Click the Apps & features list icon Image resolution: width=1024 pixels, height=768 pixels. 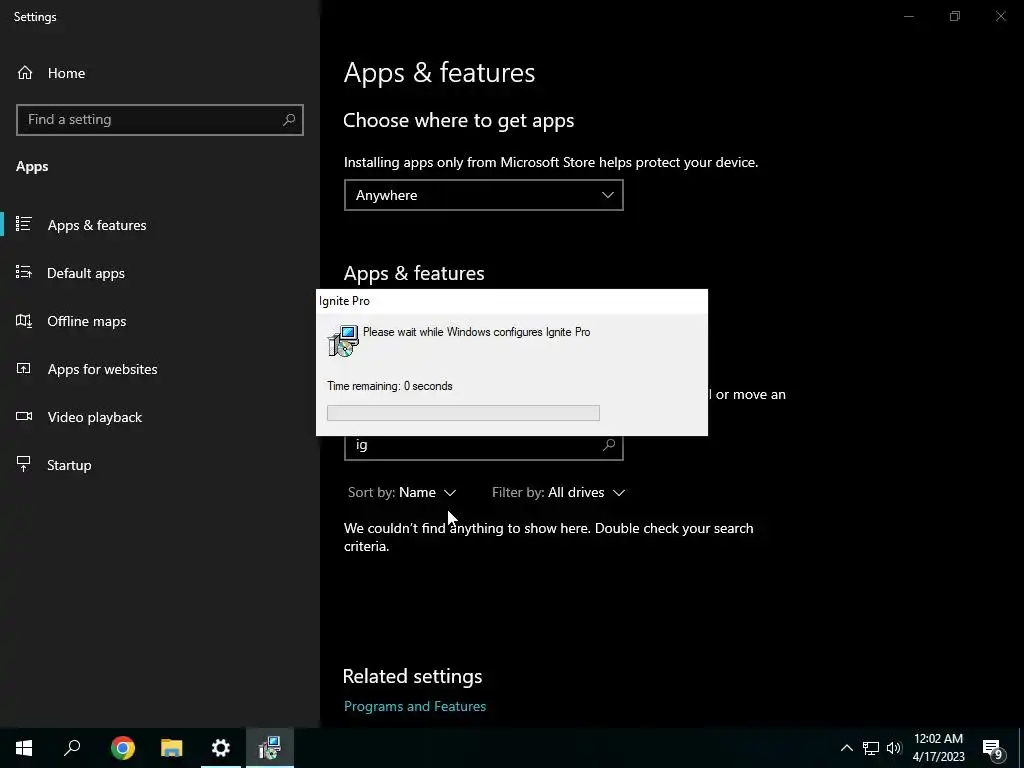[x=24, y=224]
